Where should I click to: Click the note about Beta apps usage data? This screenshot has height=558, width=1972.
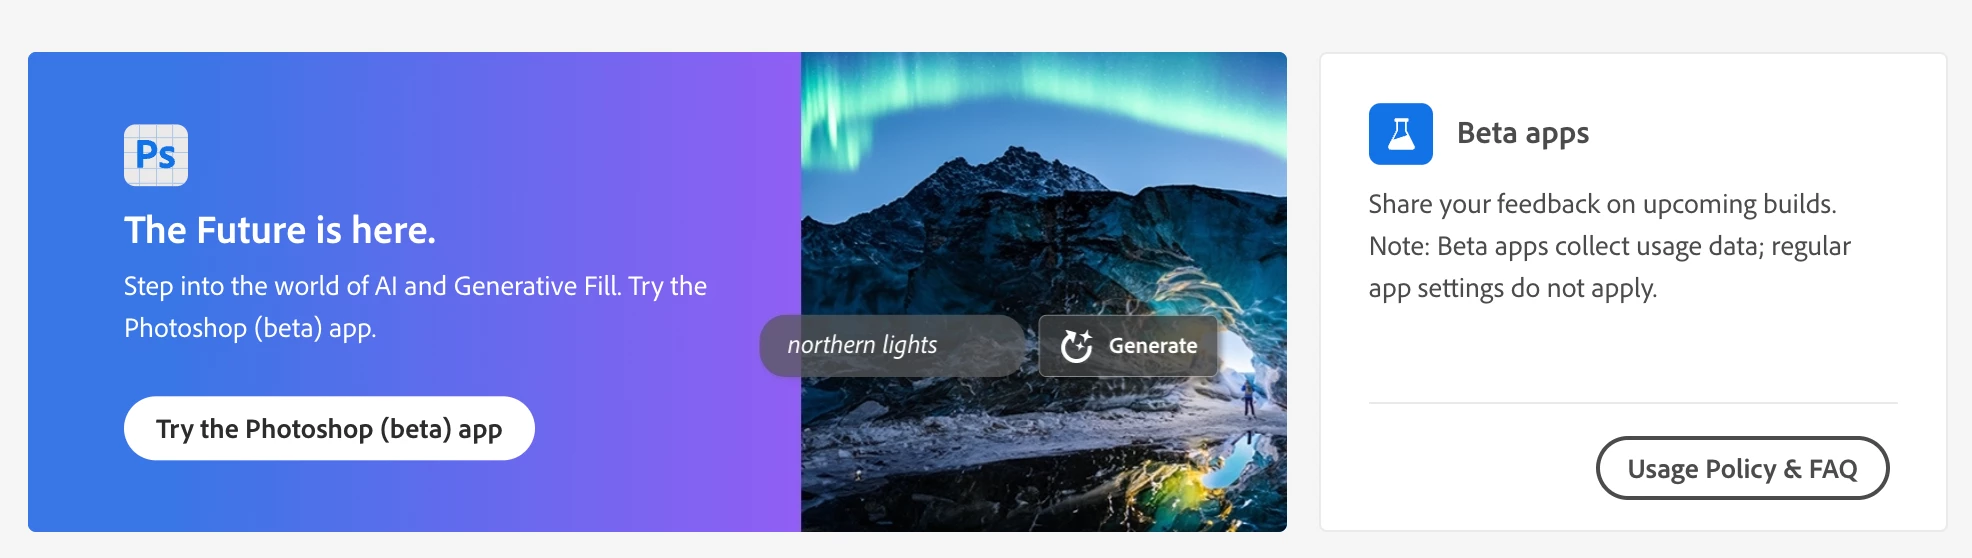tap(1610, 246)
